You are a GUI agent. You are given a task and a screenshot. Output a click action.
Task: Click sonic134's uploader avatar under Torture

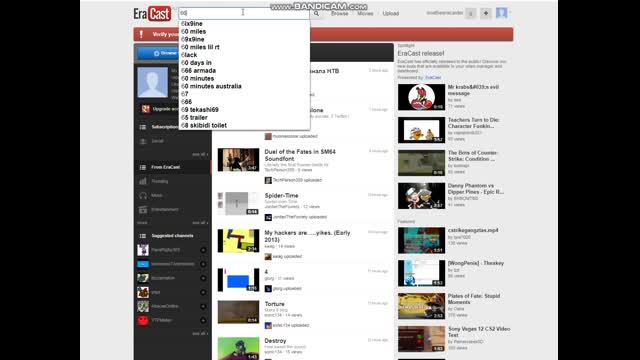pos(268,325)
